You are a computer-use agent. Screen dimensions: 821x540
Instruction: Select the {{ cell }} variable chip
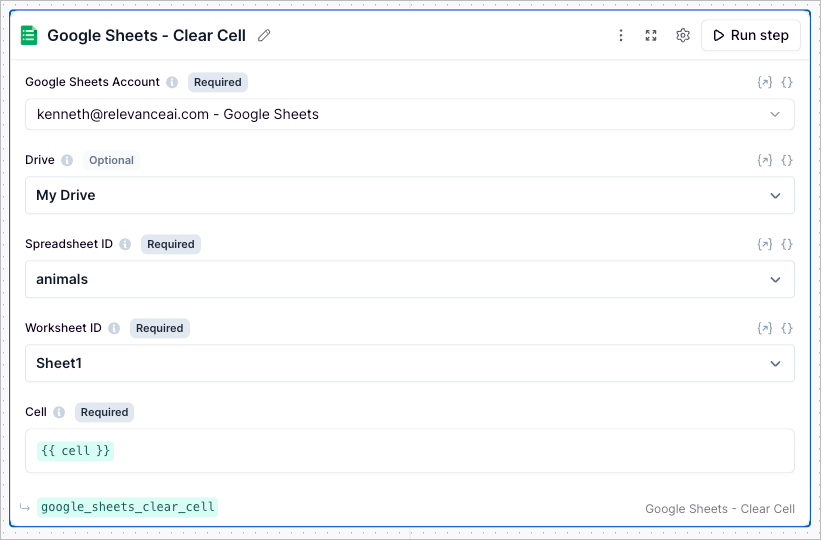click(x=75, y=451)
